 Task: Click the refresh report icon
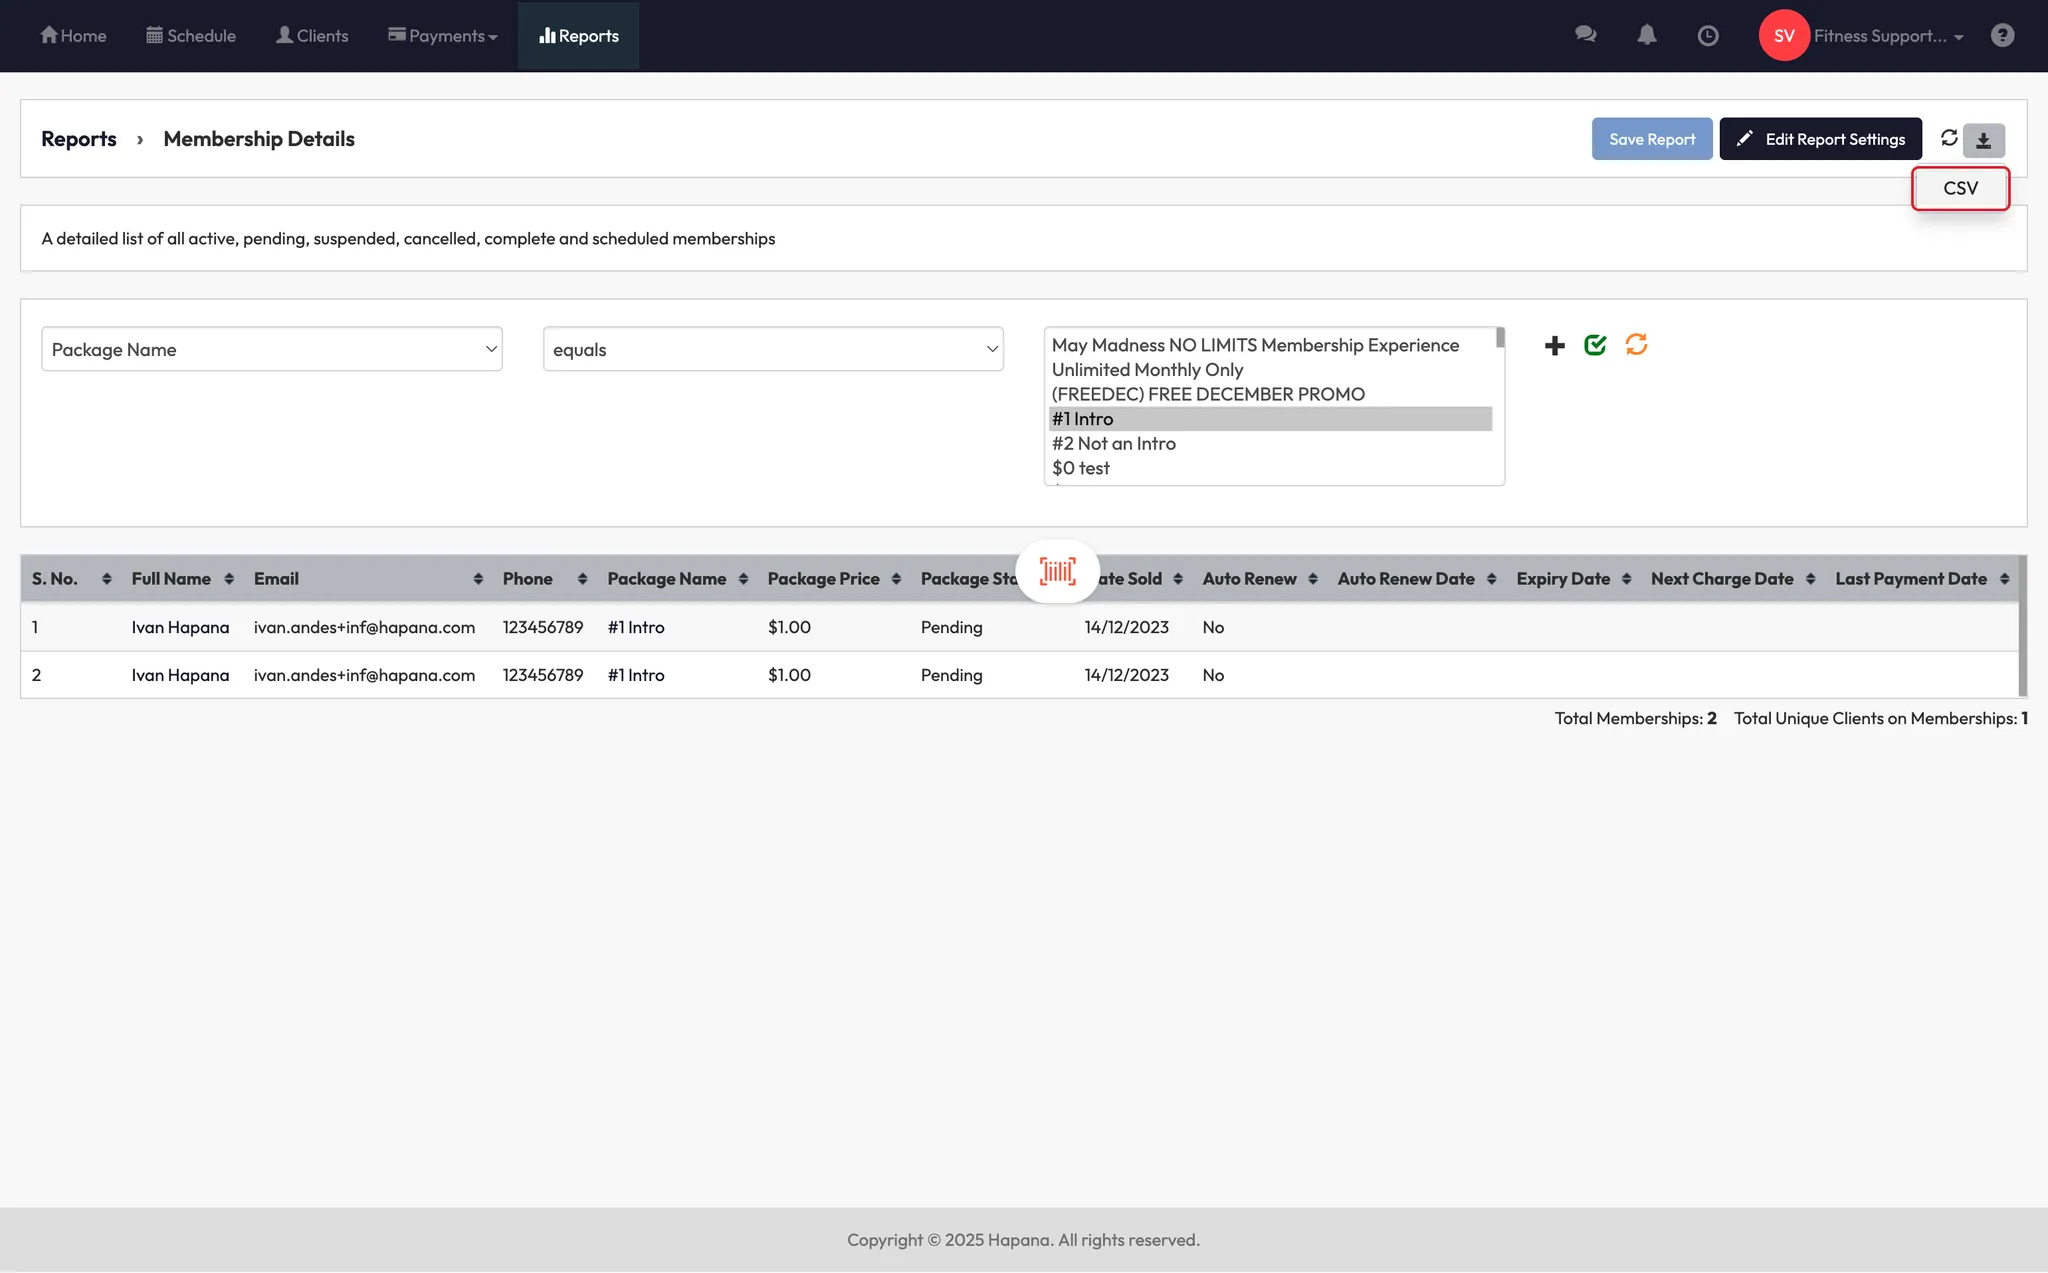[1949, 138]
